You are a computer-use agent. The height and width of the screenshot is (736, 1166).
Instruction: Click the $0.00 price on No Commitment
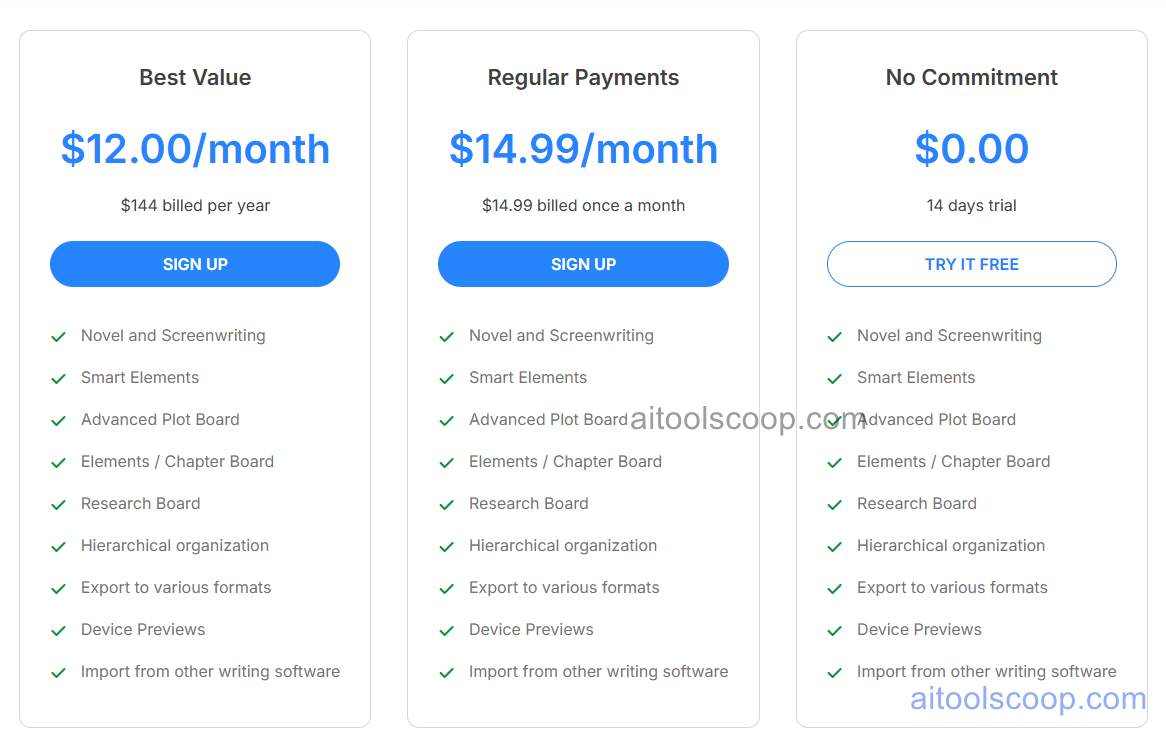971,149
